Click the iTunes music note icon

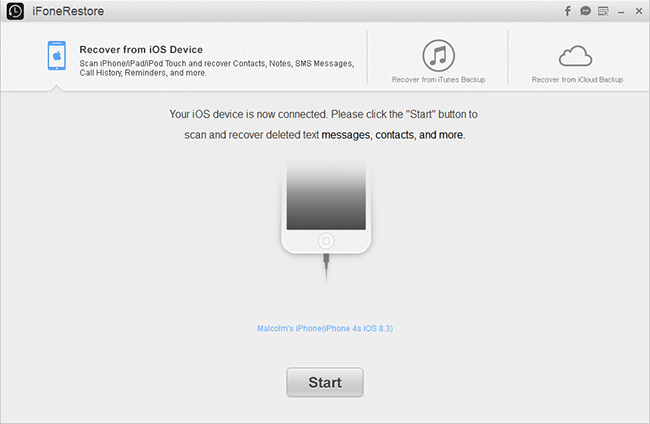click(438, 55)
